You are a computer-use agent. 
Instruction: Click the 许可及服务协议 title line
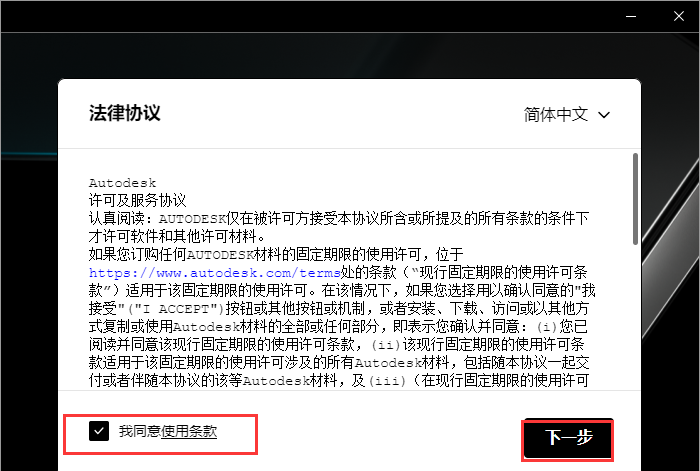(x=138, y=200)
